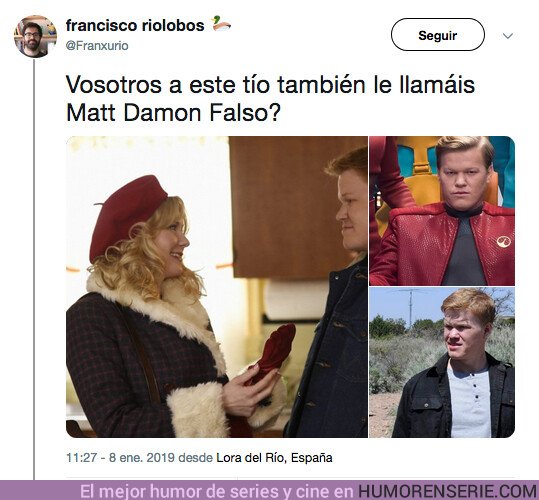Image resolution: width=539 pixels, height=500 pixels.
Task: Open the @Franxurio handle link
Action: pyautogui.click(x=97, y=46)
